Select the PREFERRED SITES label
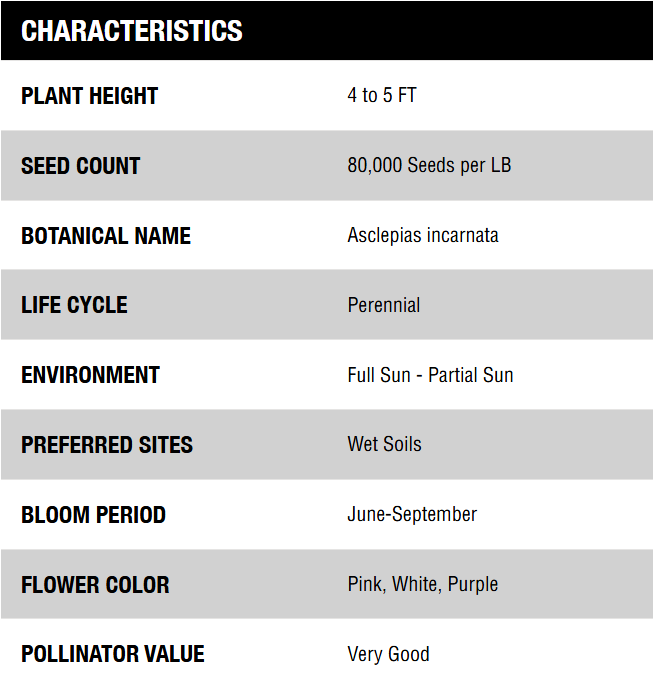Viewport: 653px width, 692px height. [107, 445]
